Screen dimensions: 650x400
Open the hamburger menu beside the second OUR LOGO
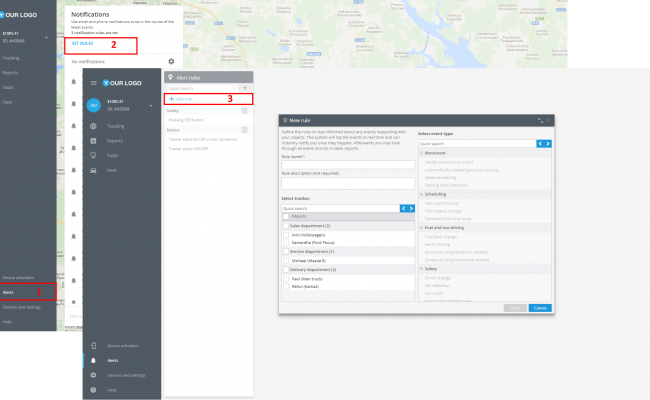pyautogui.click(x=94, y=83)
